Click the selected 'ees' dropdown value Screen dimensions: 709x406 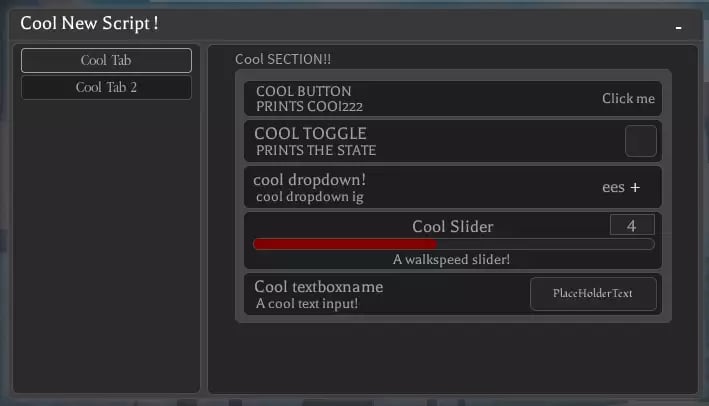(612, 188)
